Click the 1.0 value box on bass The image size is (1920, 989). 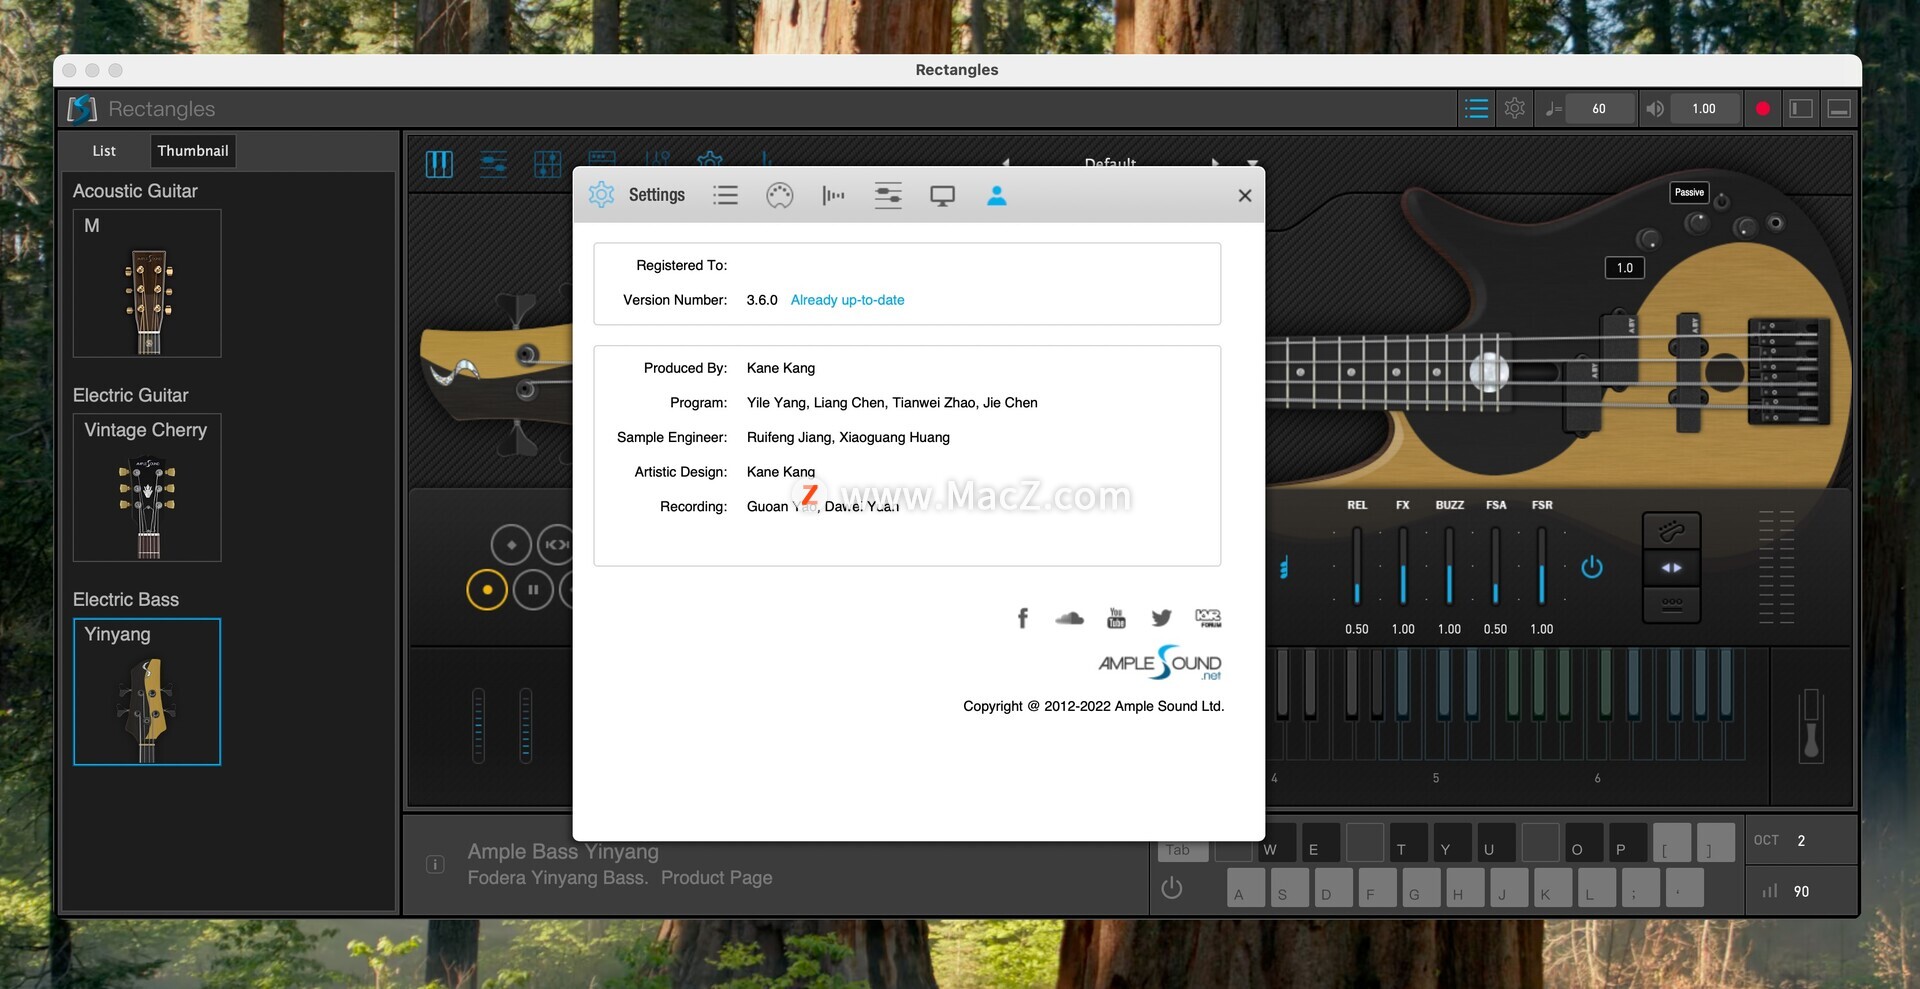1625,268
